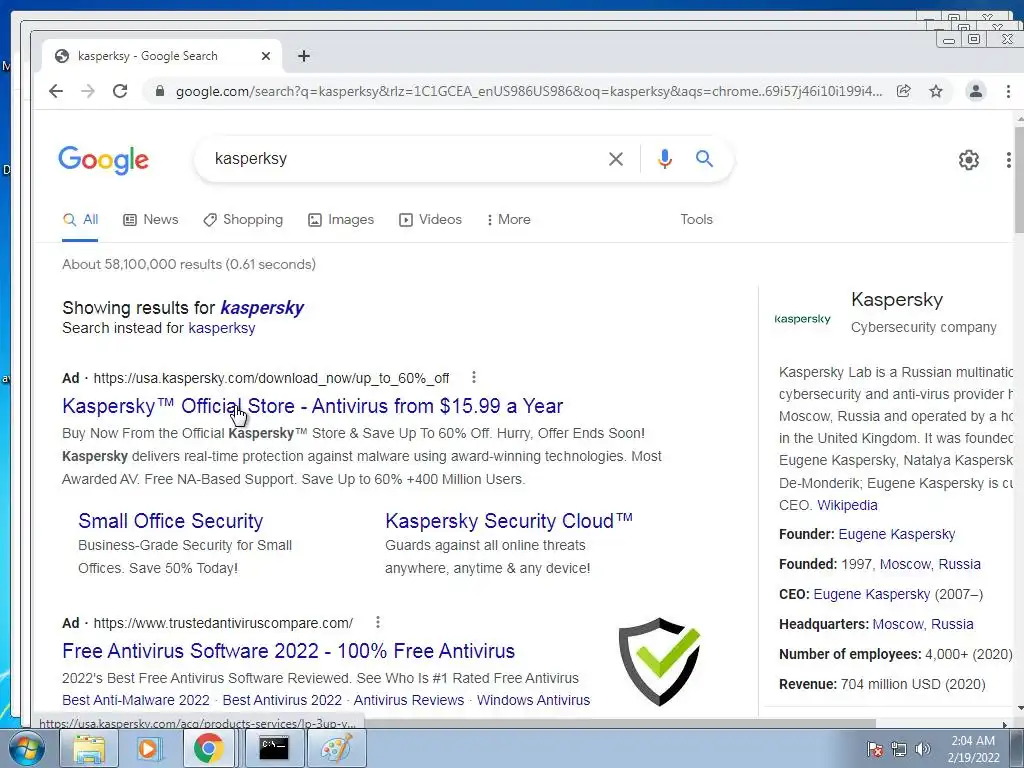The image size is (1024, 768).
Task: Switch to the Images tab
Action: [341, 219]
